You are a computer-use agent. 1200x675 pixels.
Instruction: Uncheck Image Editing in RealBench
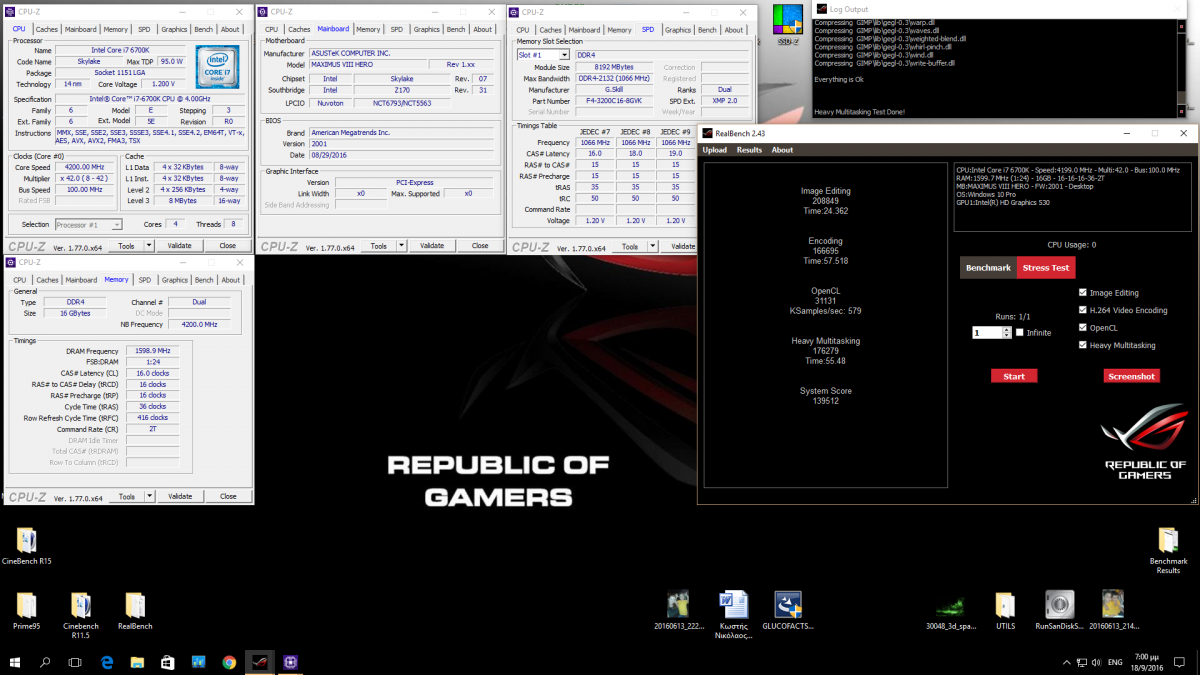[1083, 293]
